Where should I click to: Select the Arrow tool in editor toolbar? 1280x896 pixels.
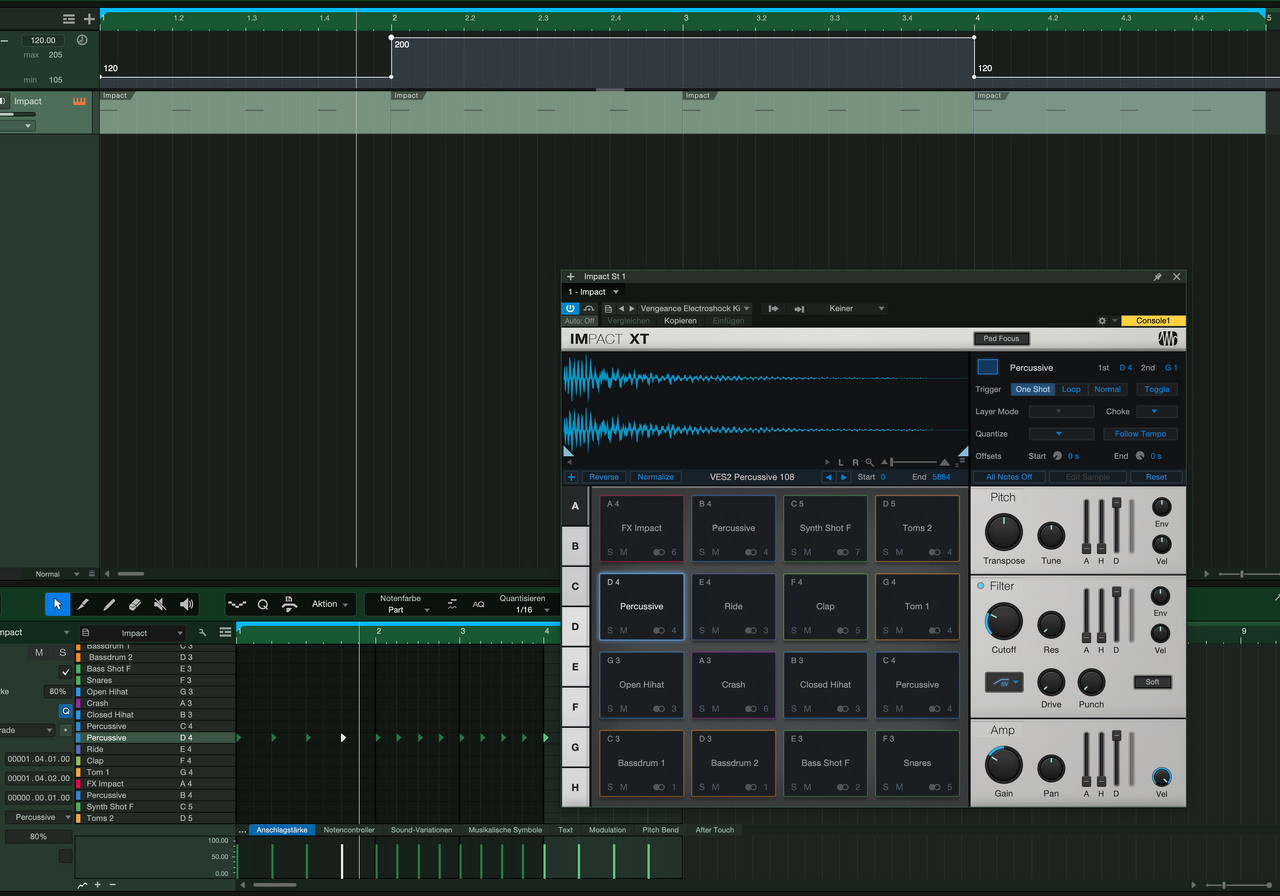(x=58, y=604)
